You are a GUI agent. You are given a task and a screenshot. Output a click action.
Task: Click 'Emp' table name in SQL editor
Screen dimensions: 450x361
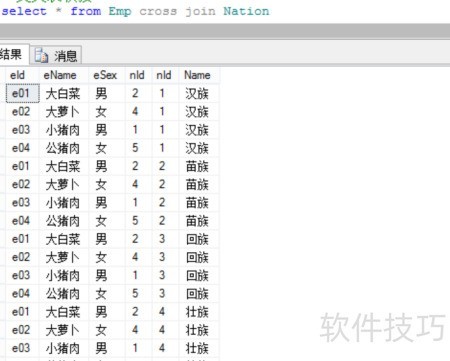120,11
